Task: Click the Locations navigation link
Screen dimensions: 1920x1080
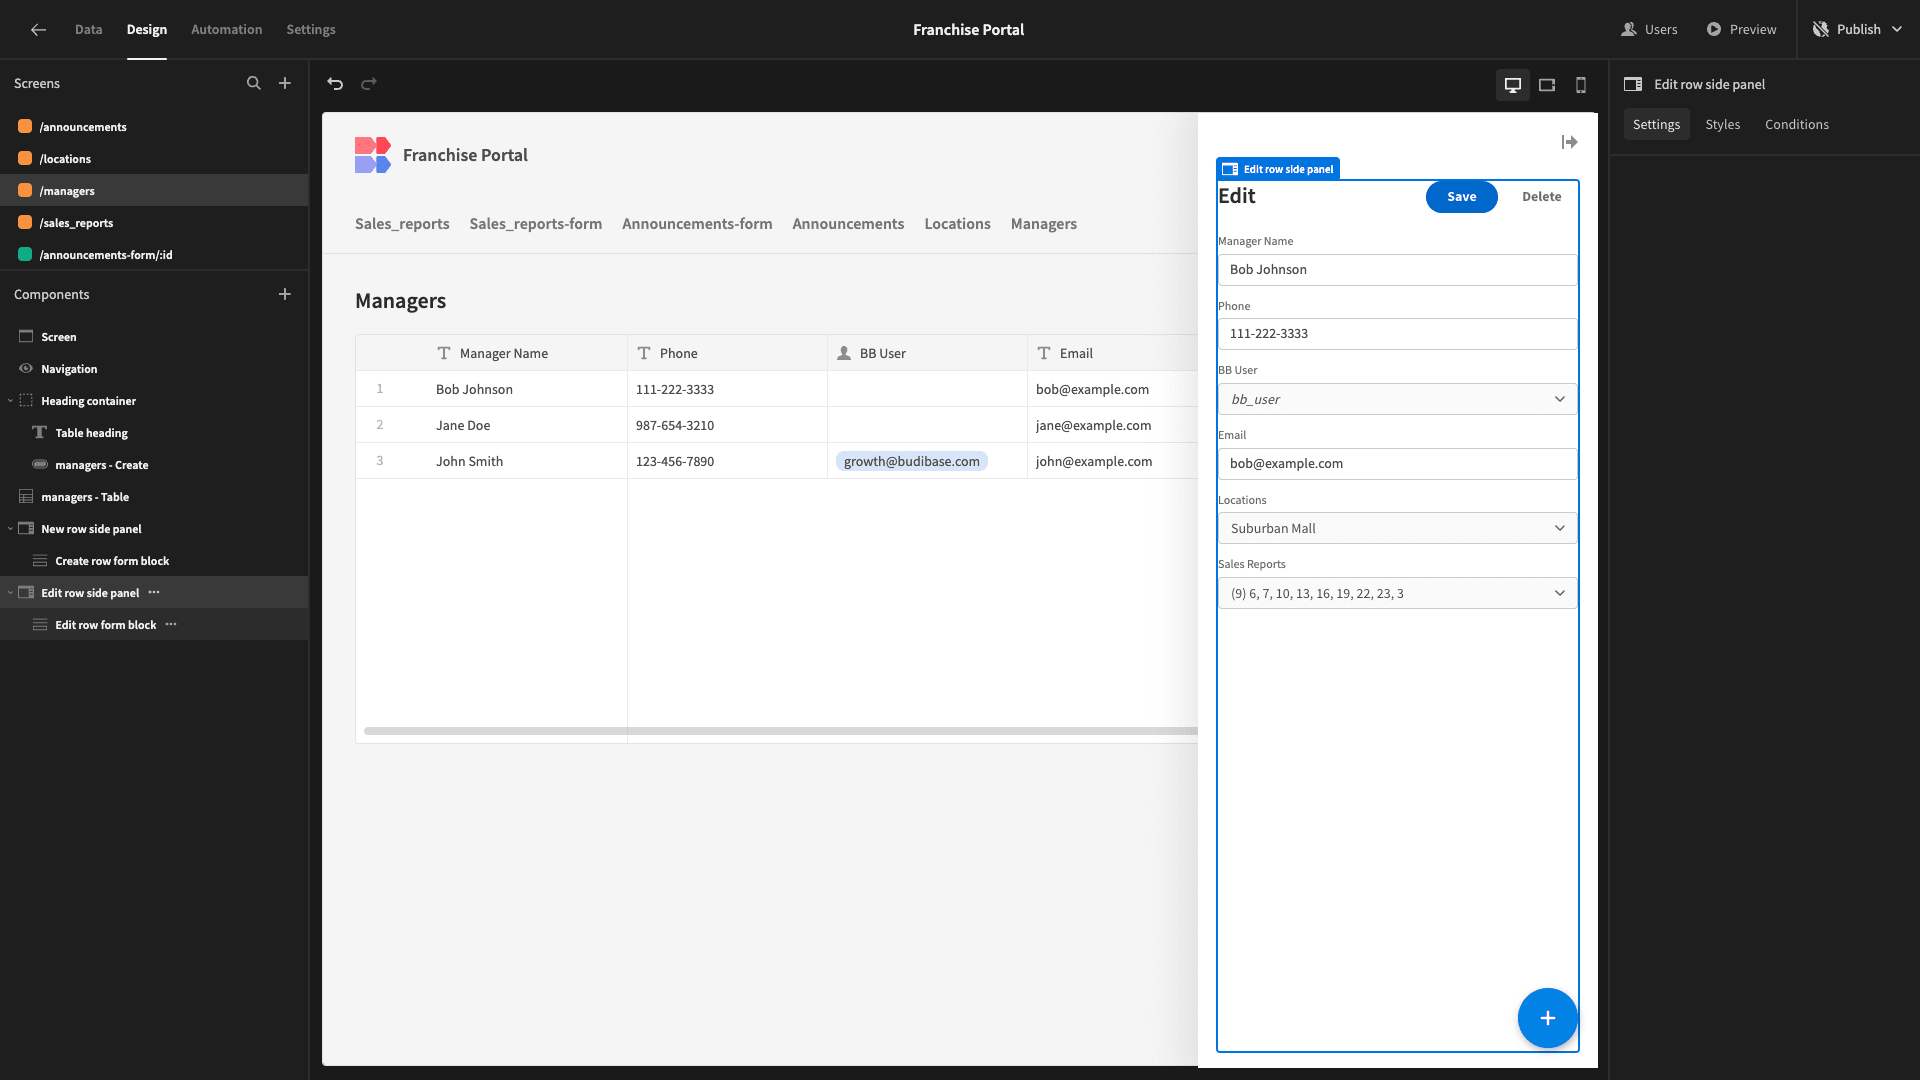Action: [x=957, y=224]
